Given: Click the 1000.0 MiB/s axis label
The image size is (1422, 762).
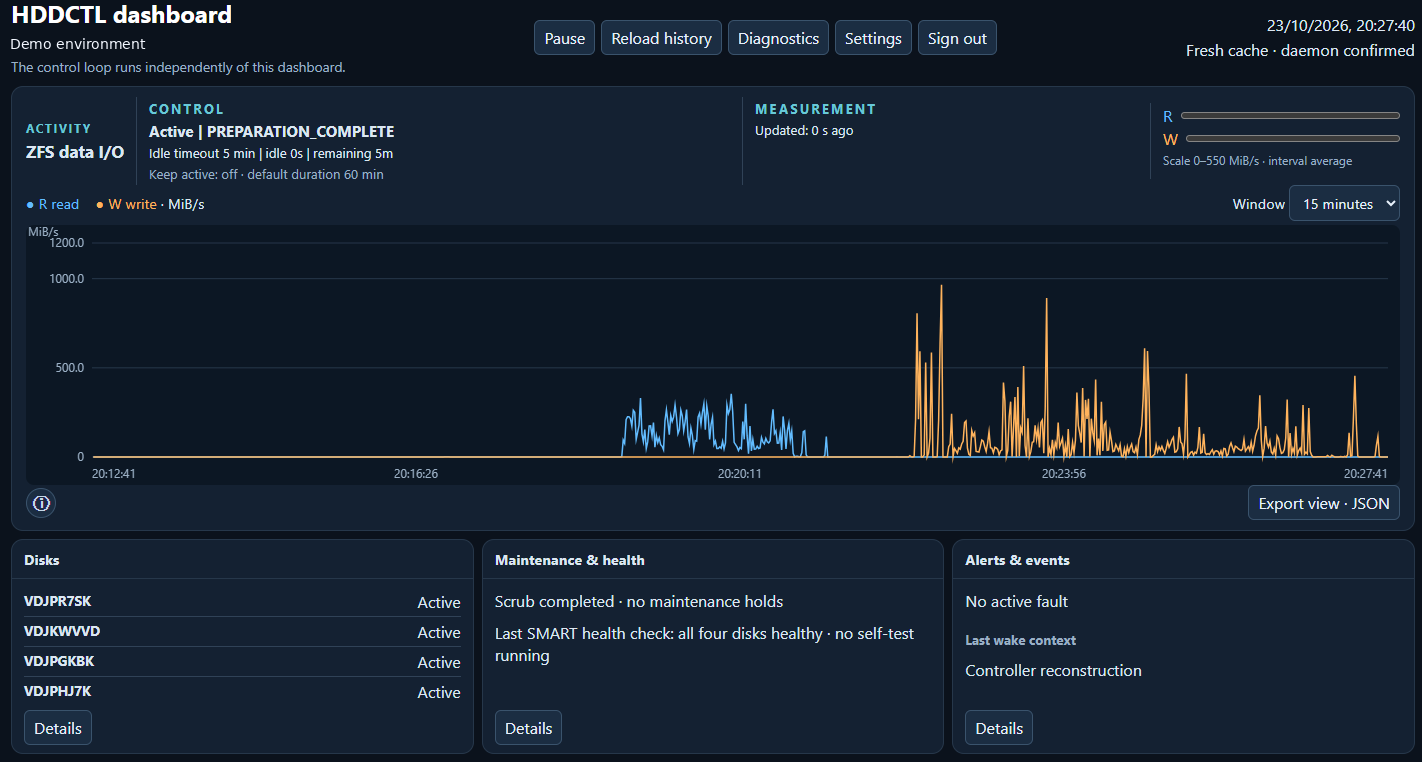Looking at the screenshot, I should [66, 278].
